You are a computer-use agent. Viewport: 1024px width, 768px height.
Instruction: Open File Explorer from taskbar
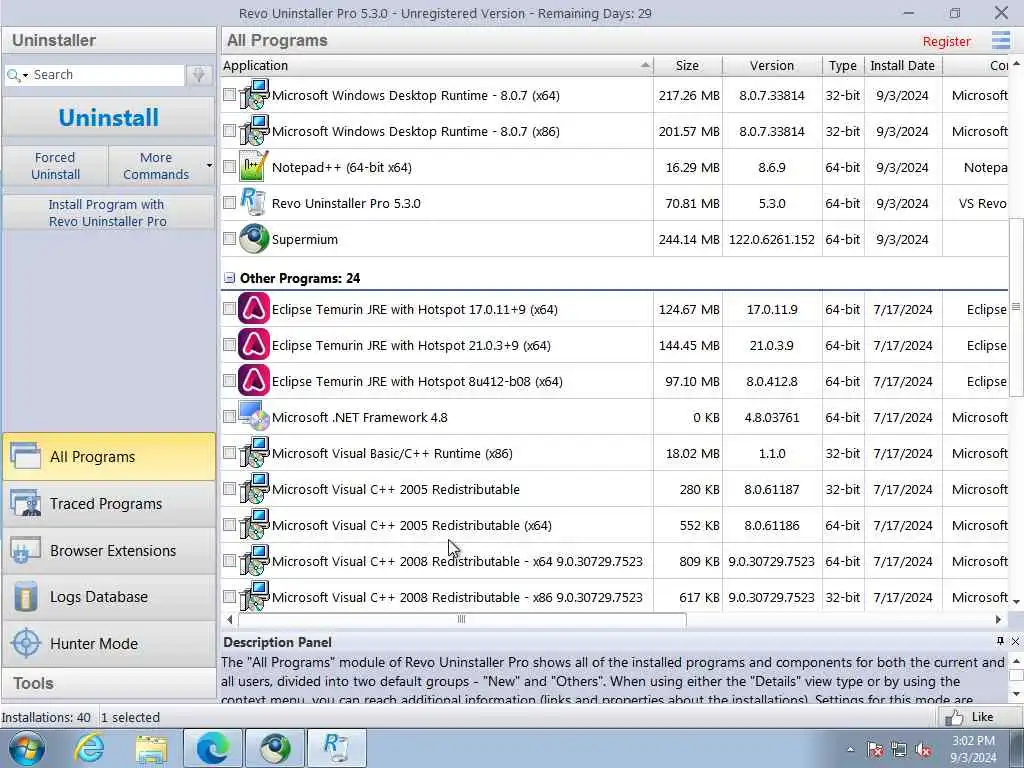152,748
